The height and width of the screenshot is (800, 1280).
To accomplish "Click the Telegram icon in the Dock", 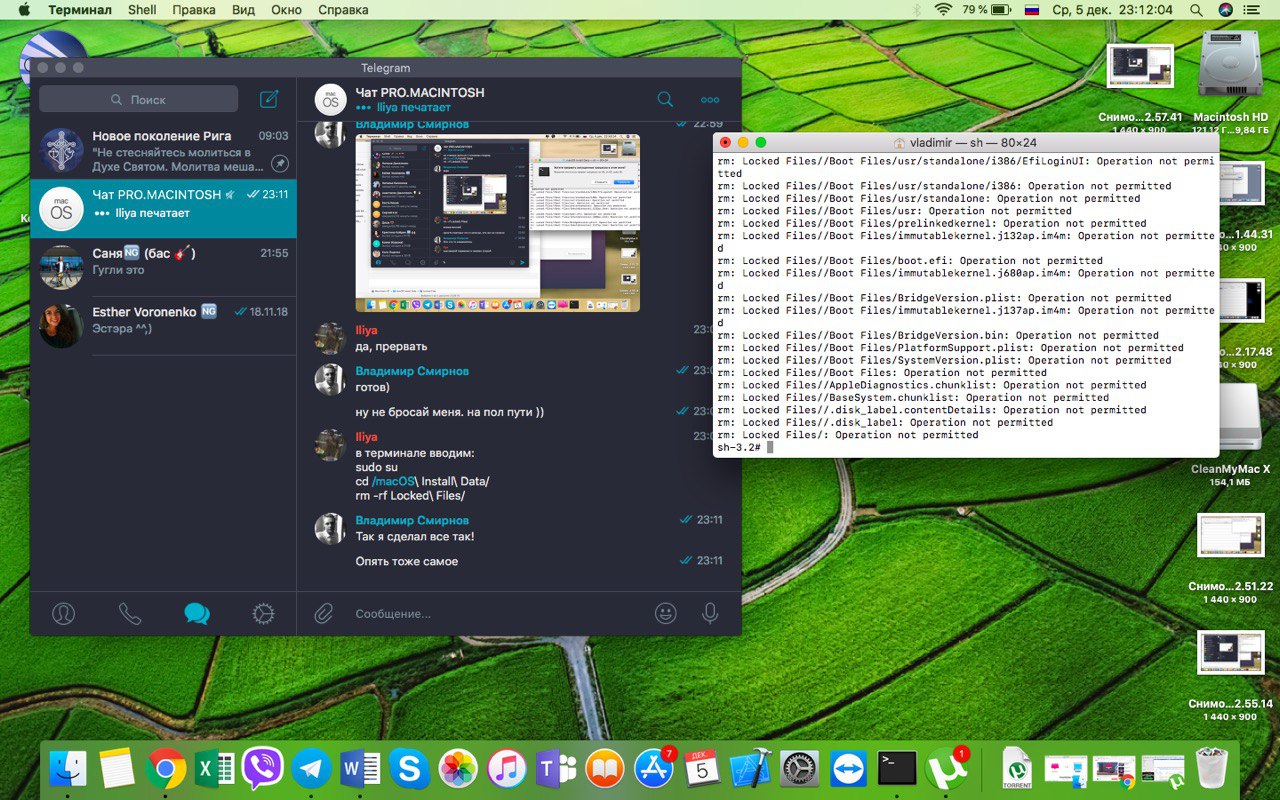I will click(x=312, y=769).
